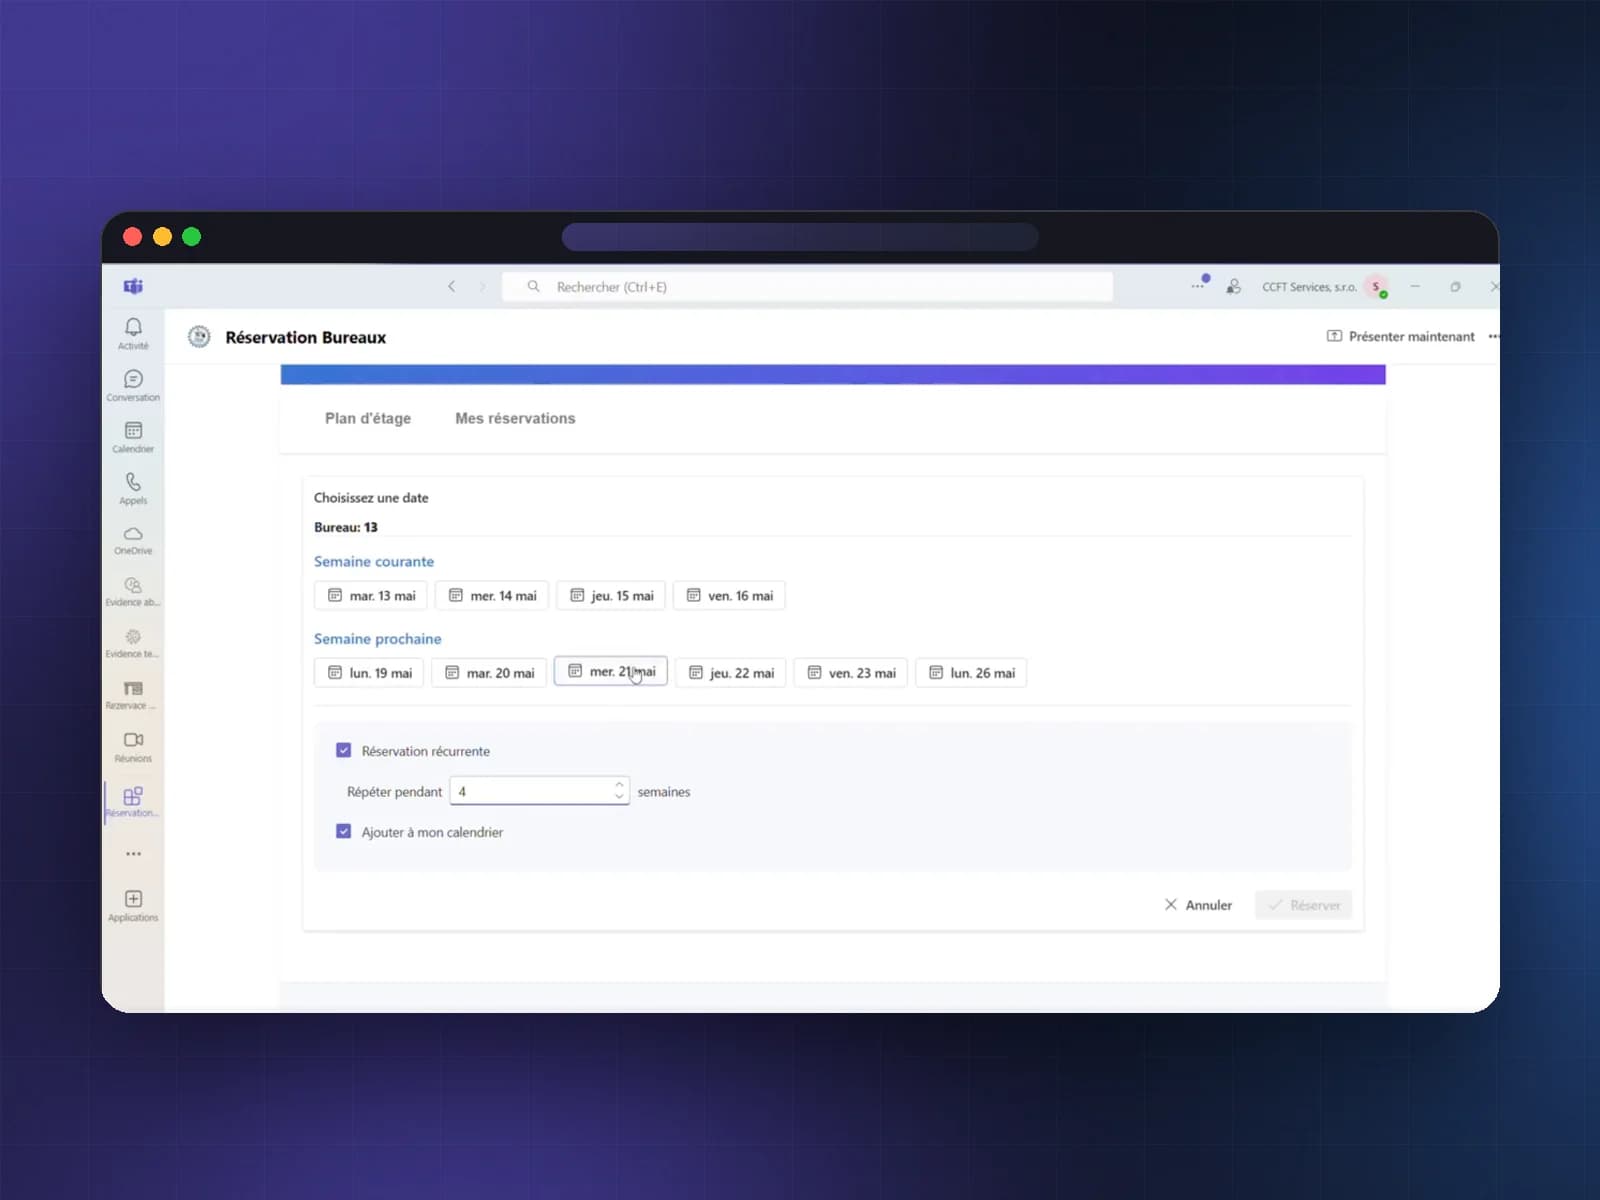The height and width of the screenshot is (1200, 1600).
Task: Click the people/contacts icon near account name
Action: click(x=1234, y=287)
